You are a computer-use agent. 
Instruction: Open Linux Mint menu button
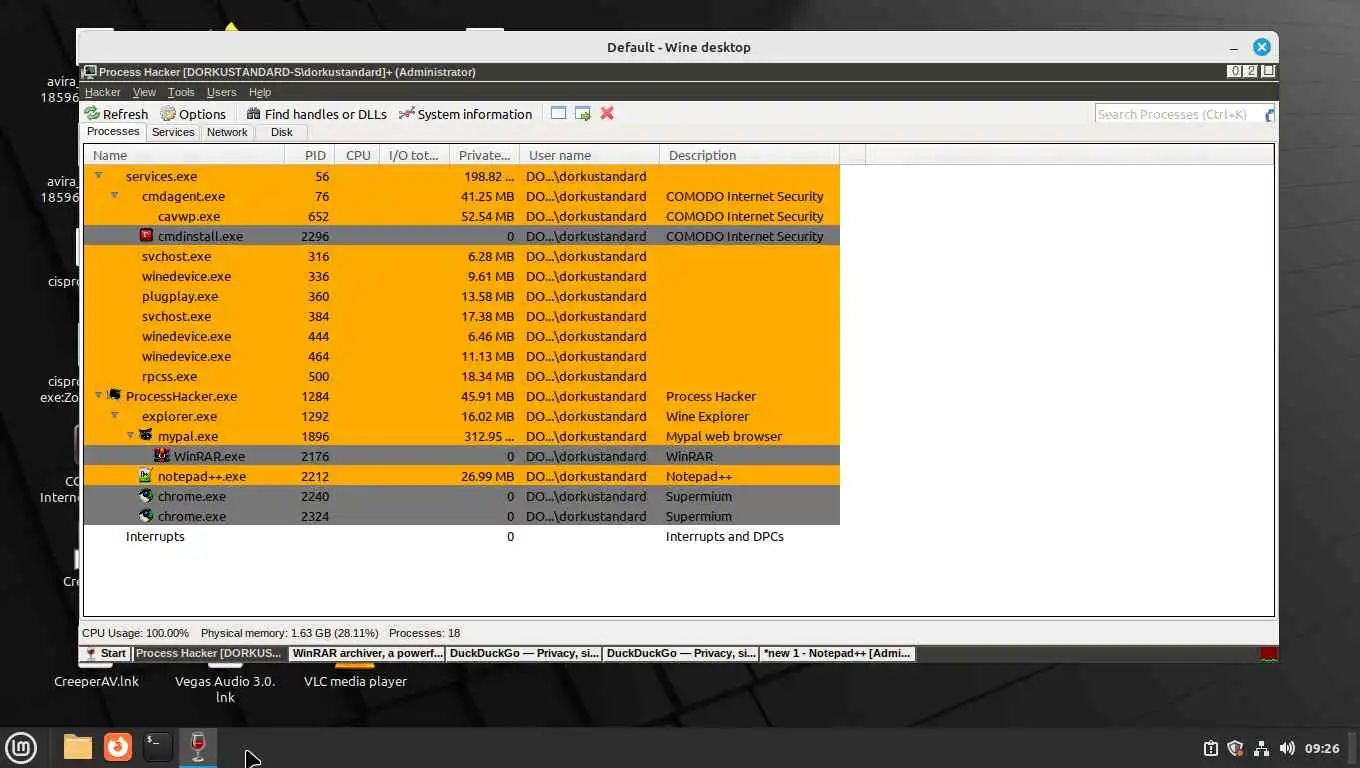click(x=22, y=747)
